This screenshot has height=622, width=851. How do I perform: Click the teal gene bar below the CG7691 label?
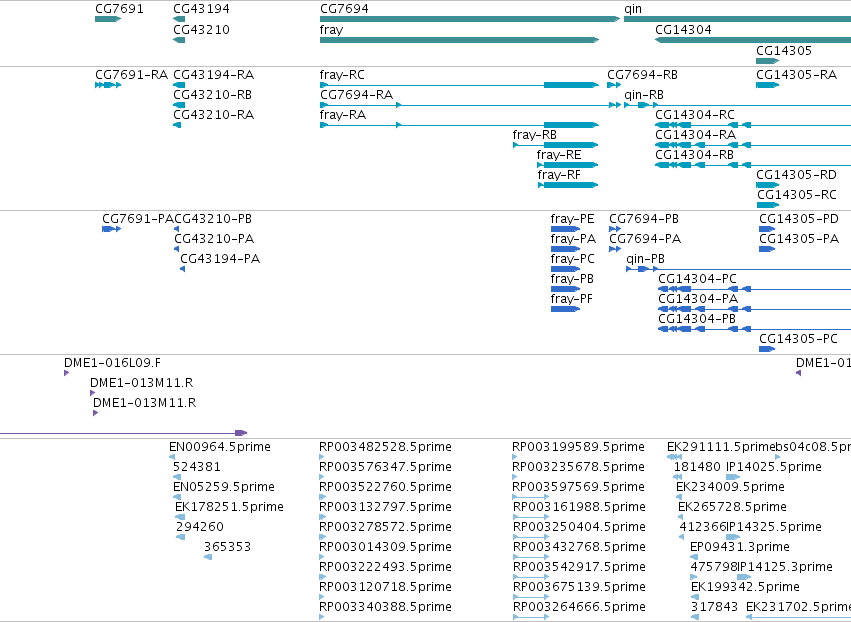(107, 19)
